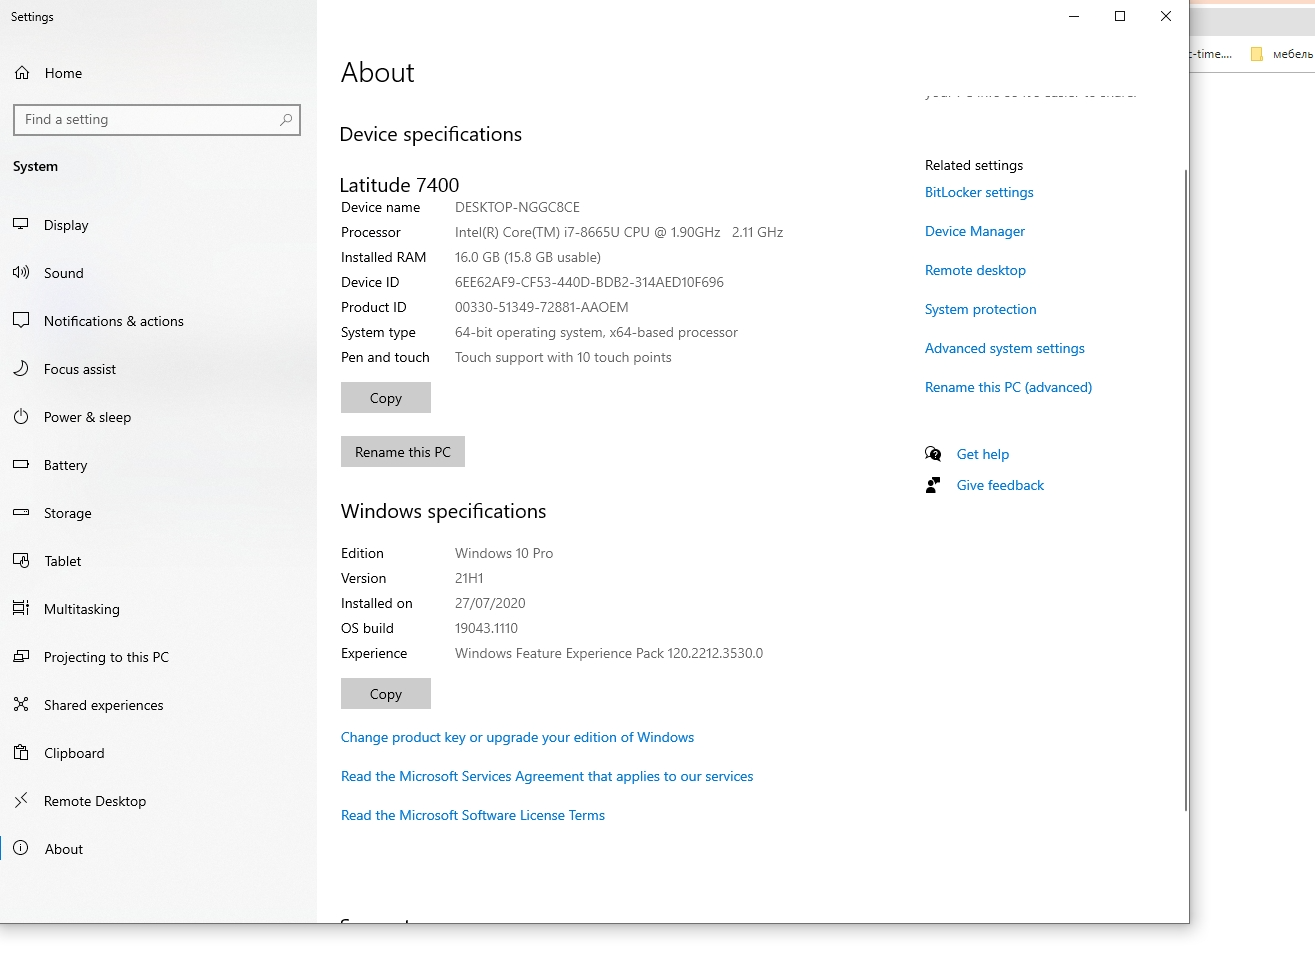The width and height of the screenshot is (1315, 956).
Task: Click the Sound speaker icon
Action: click(x=21, y=272)
